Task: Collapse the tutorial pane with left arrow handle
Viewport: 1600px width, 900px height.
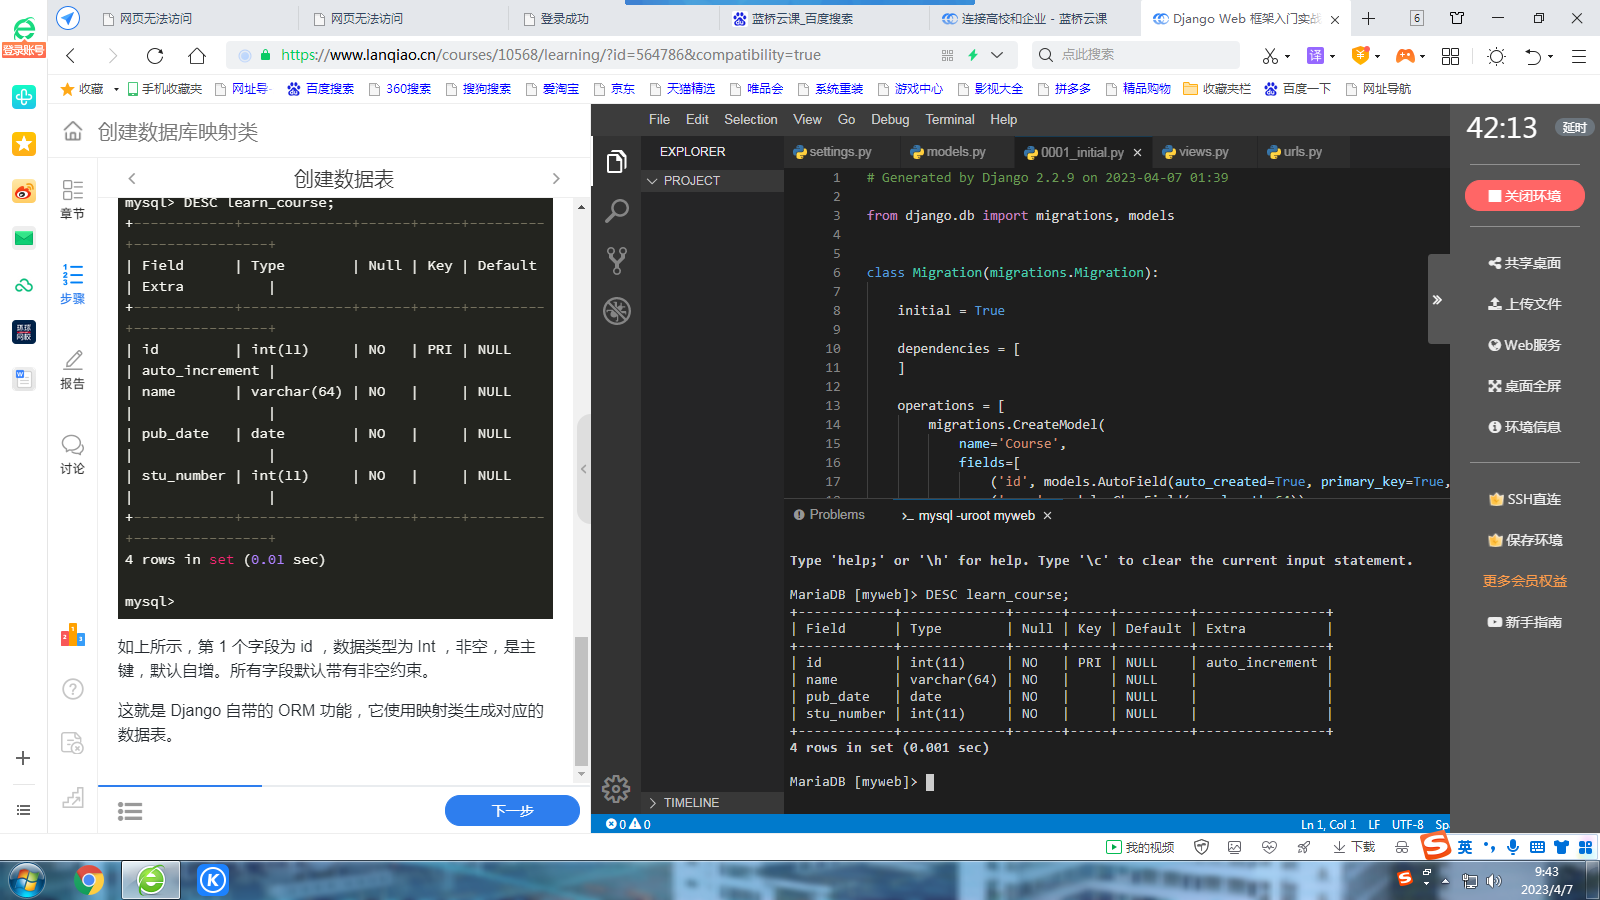Action: pyautogui.click(x=584, y=468)
